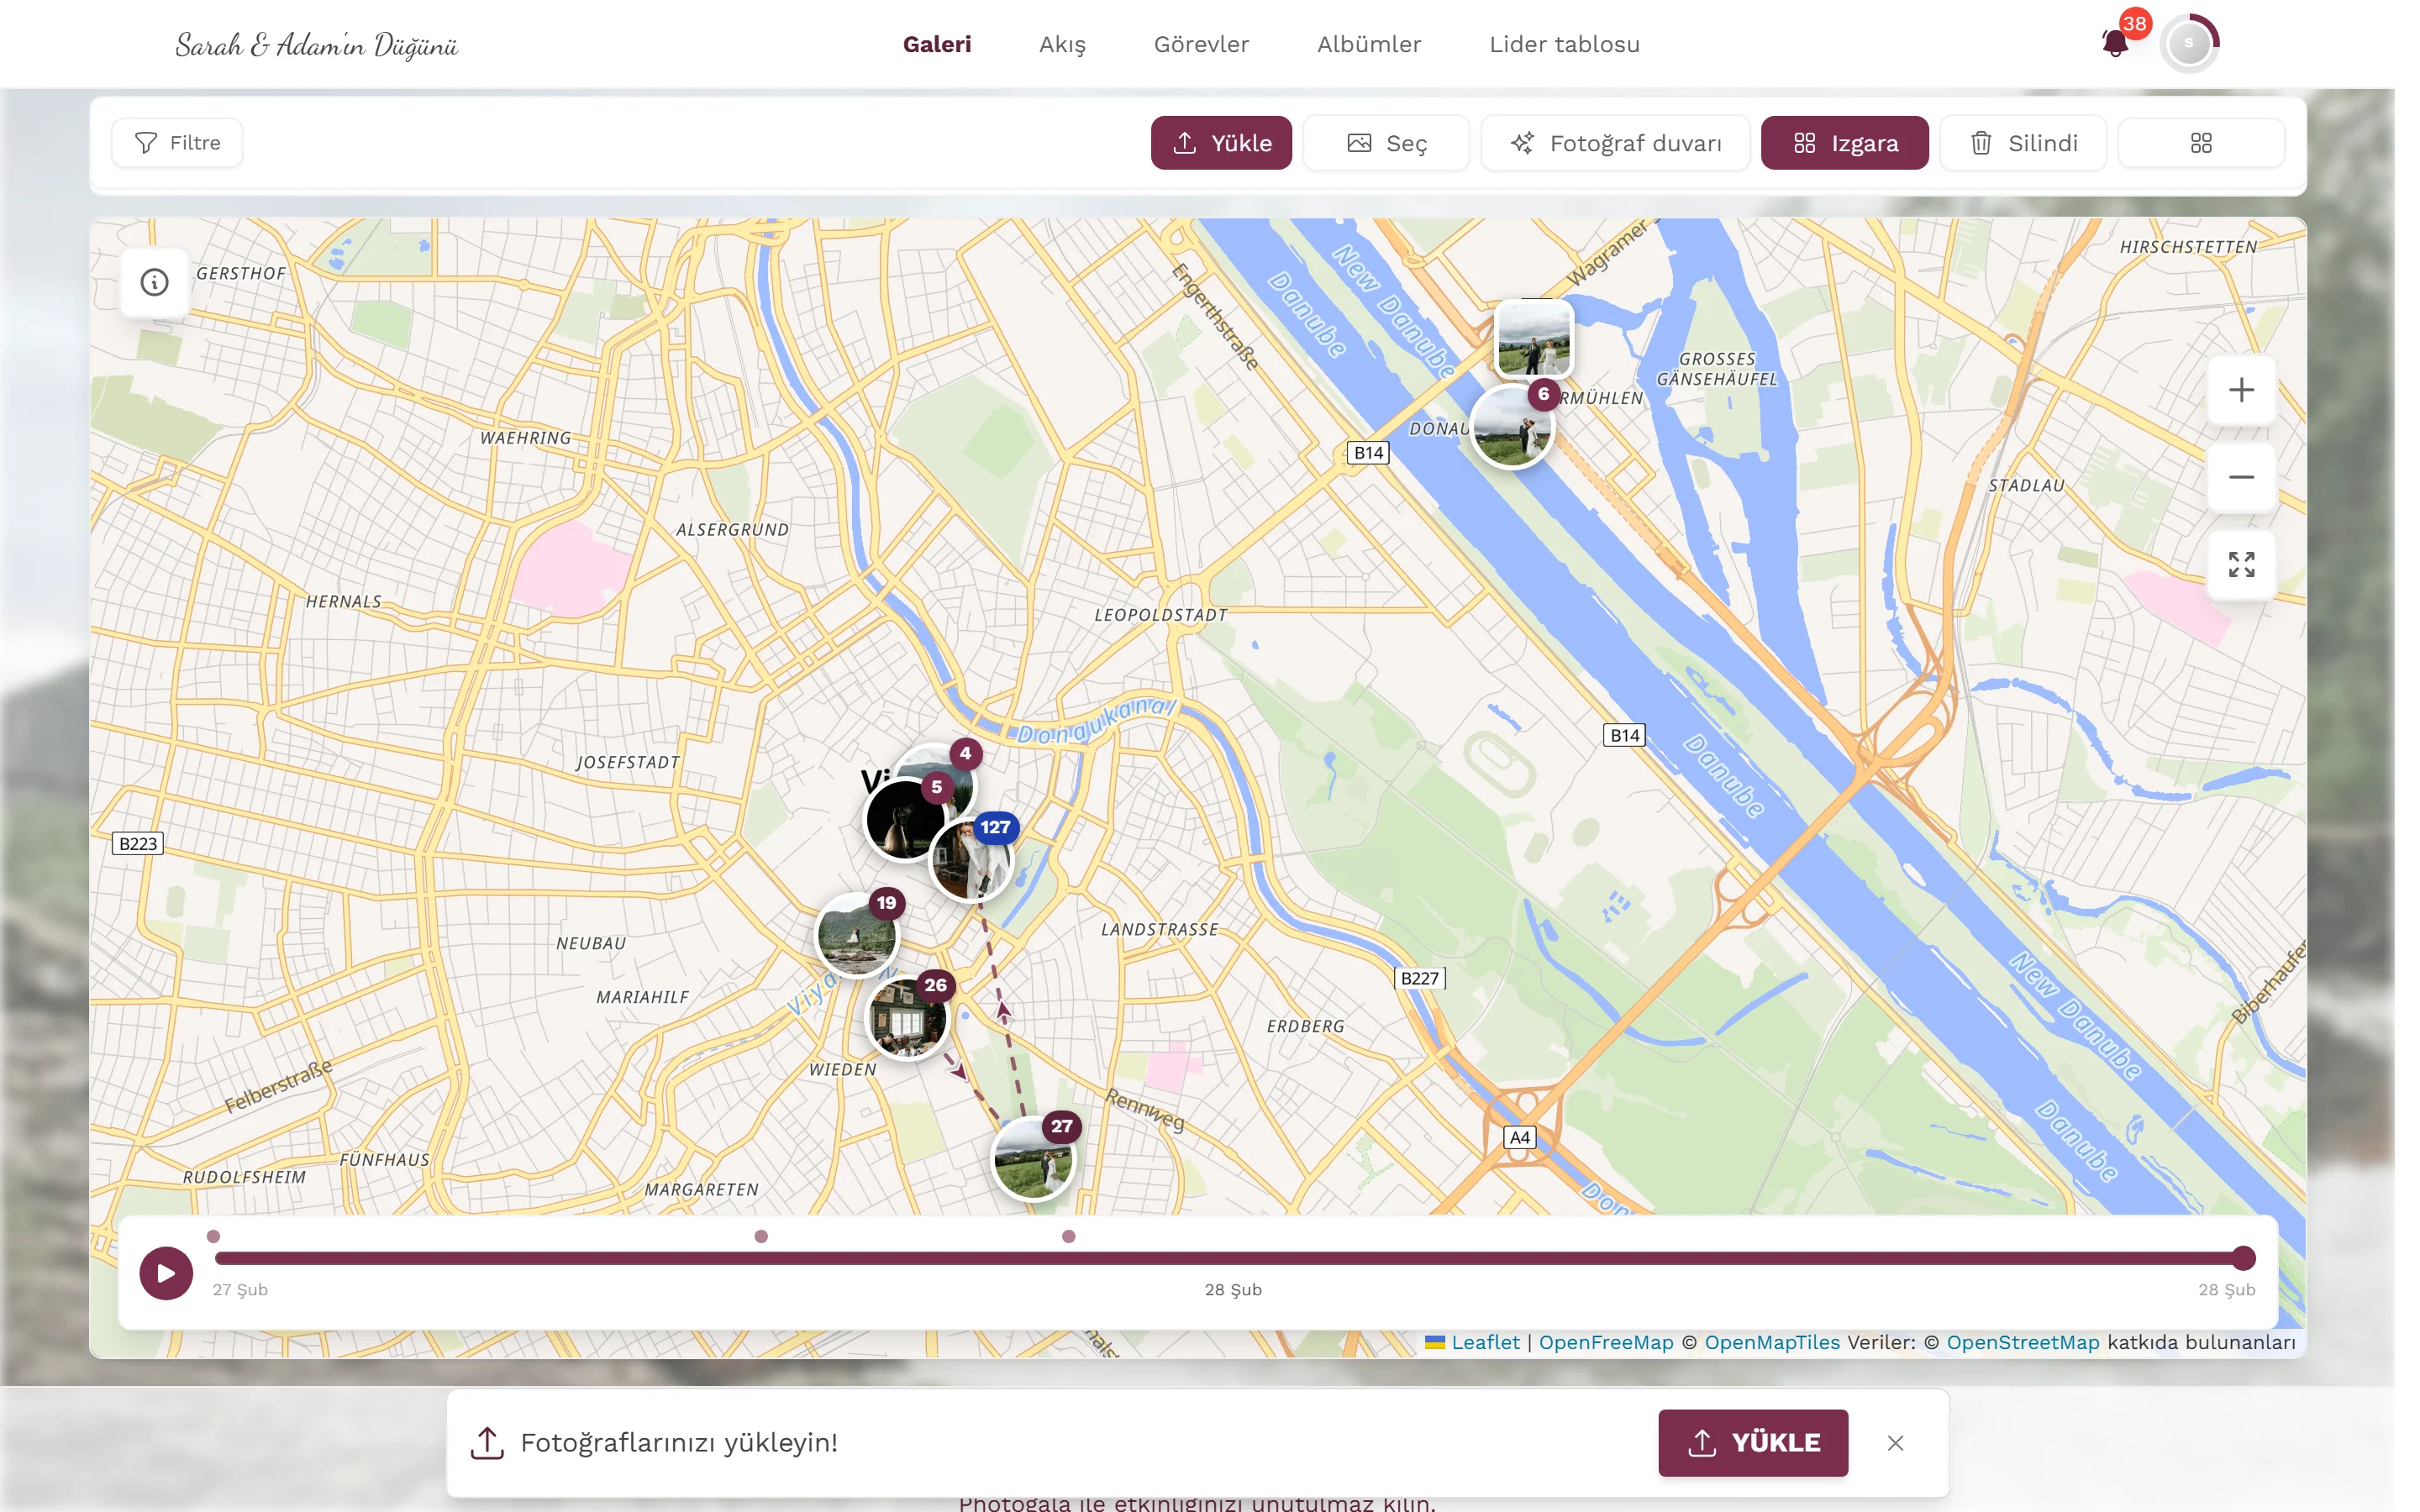Viewport: 2420px width, 1512px height.
Task: Click the YÜKLE button in bottom banner
Action: [1753, 1442]
